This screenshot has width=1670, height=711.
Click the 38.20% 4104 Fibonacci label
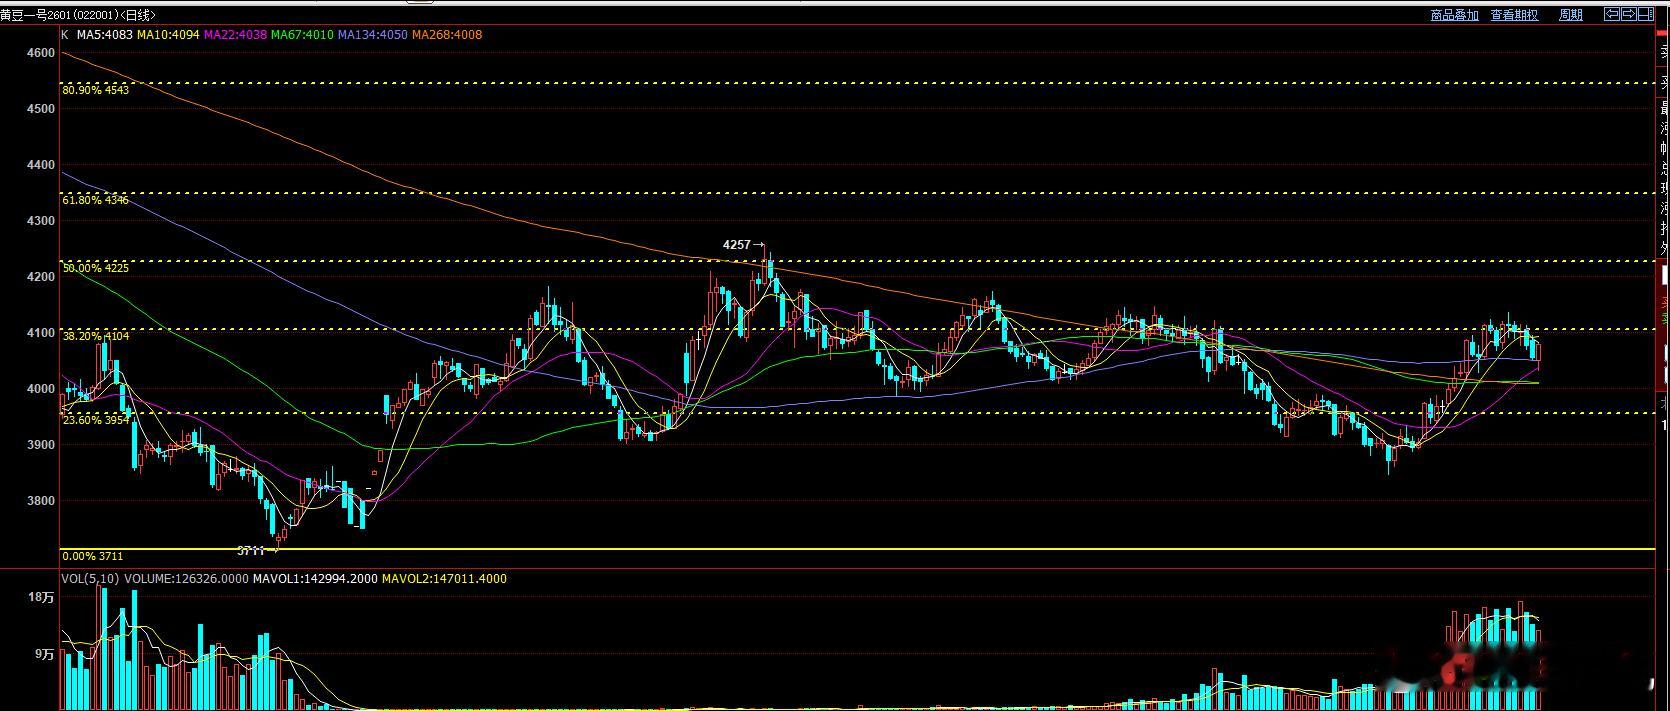point(95,336)
